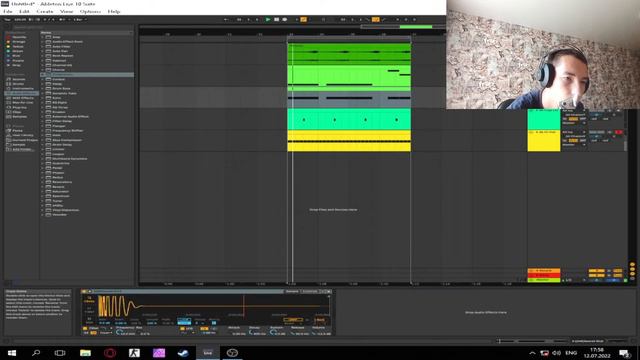Image resolution: width=640 pixels, height=360 pixels.
Task: Open the Create menu
Action: coord(44,11)
